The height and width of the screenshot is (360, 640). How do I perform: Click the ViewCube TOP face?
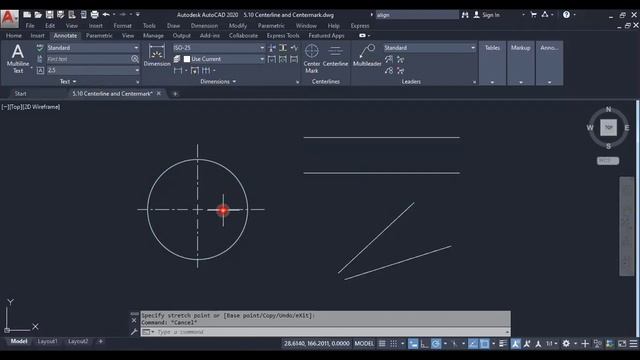pyautogui.click(x=608, y=128)
